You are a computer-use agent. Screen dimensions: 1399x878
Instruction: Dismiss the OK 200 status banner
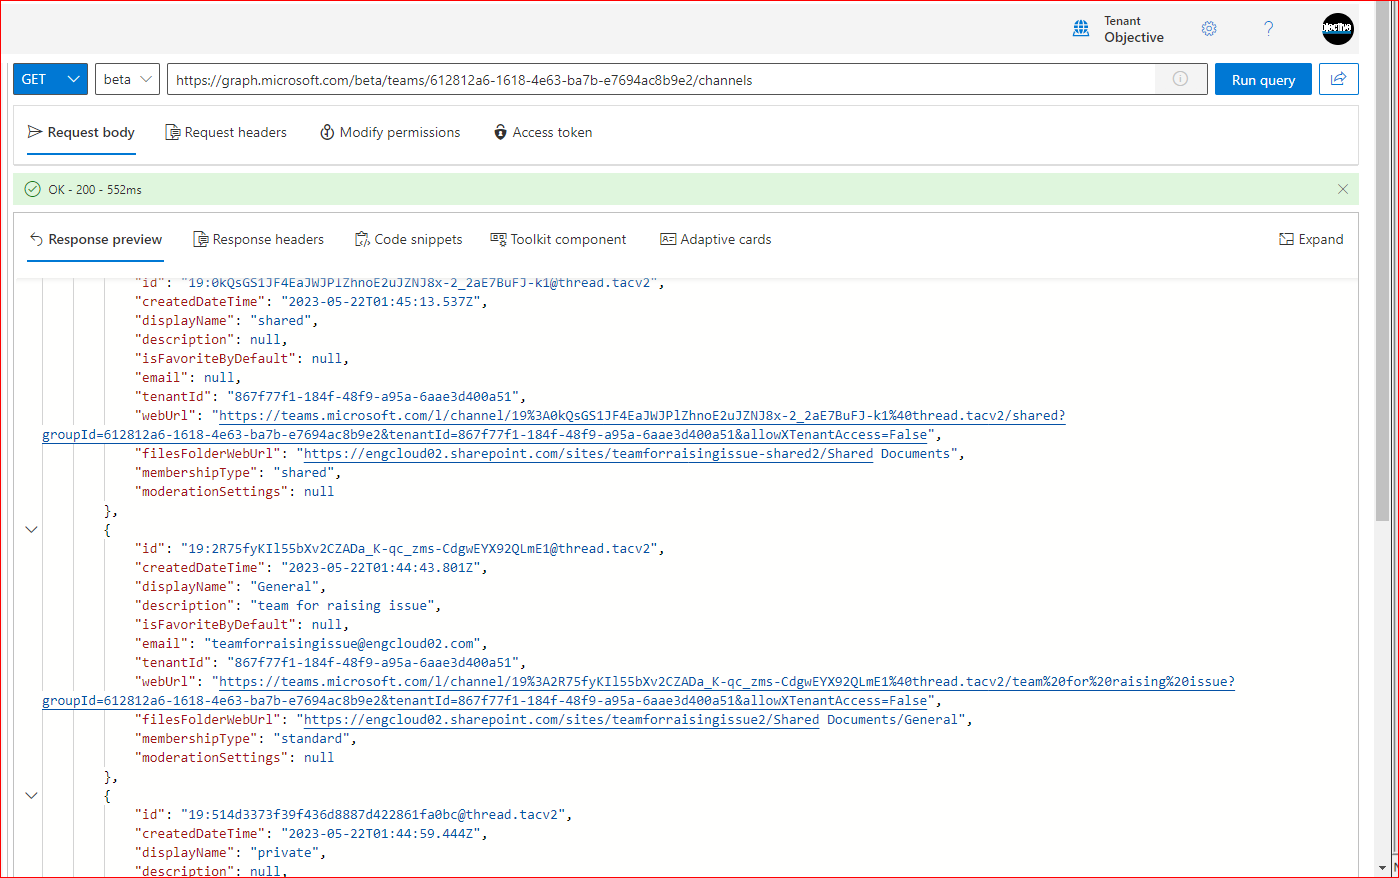click(x=1343, y=189)
